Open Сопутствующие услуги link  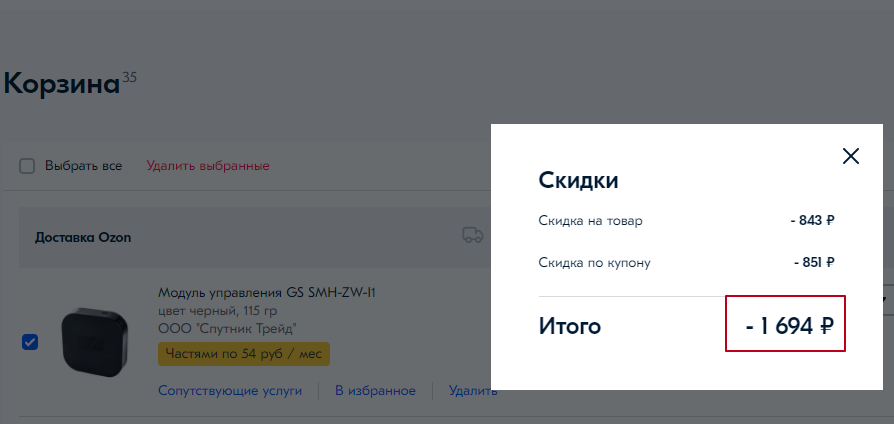[230, 391]
